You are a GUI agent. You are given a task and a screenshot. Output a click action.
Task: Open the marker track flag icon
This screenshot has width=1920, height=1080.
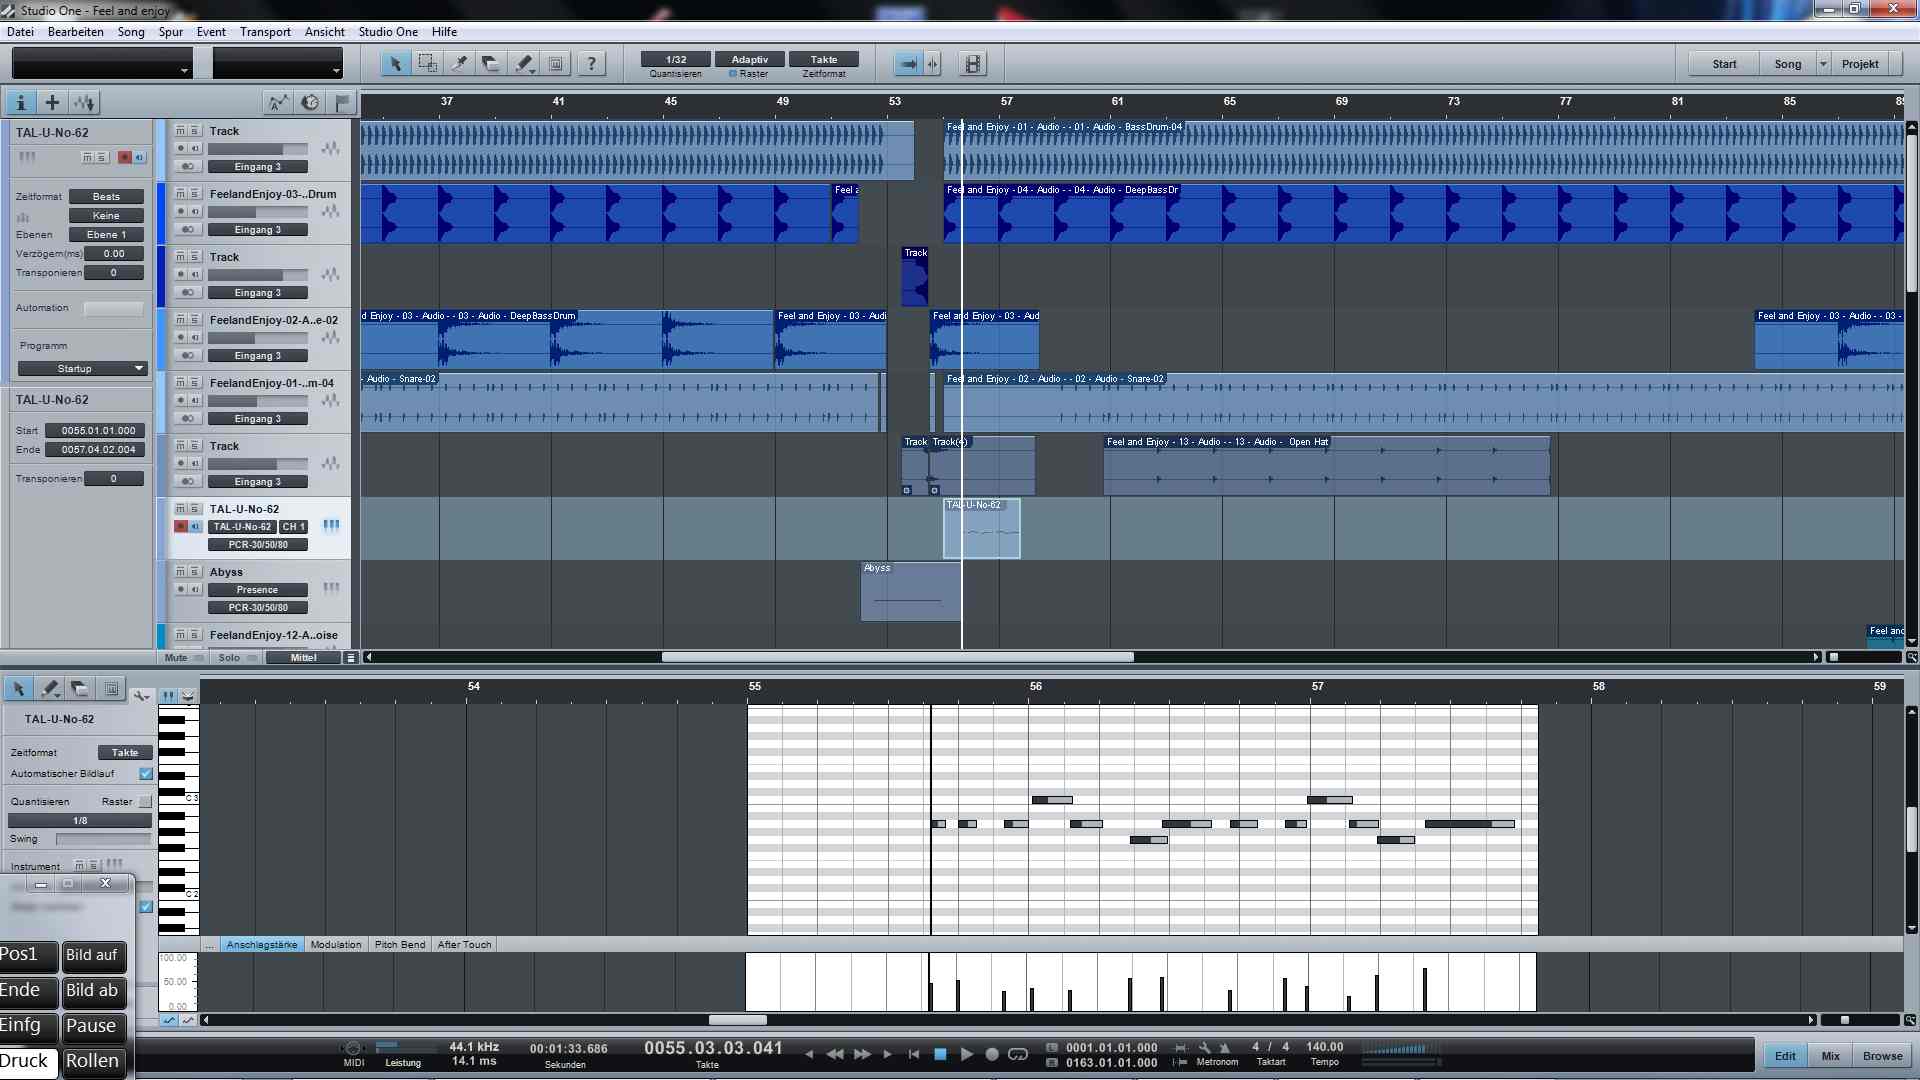tap(342, 102)
